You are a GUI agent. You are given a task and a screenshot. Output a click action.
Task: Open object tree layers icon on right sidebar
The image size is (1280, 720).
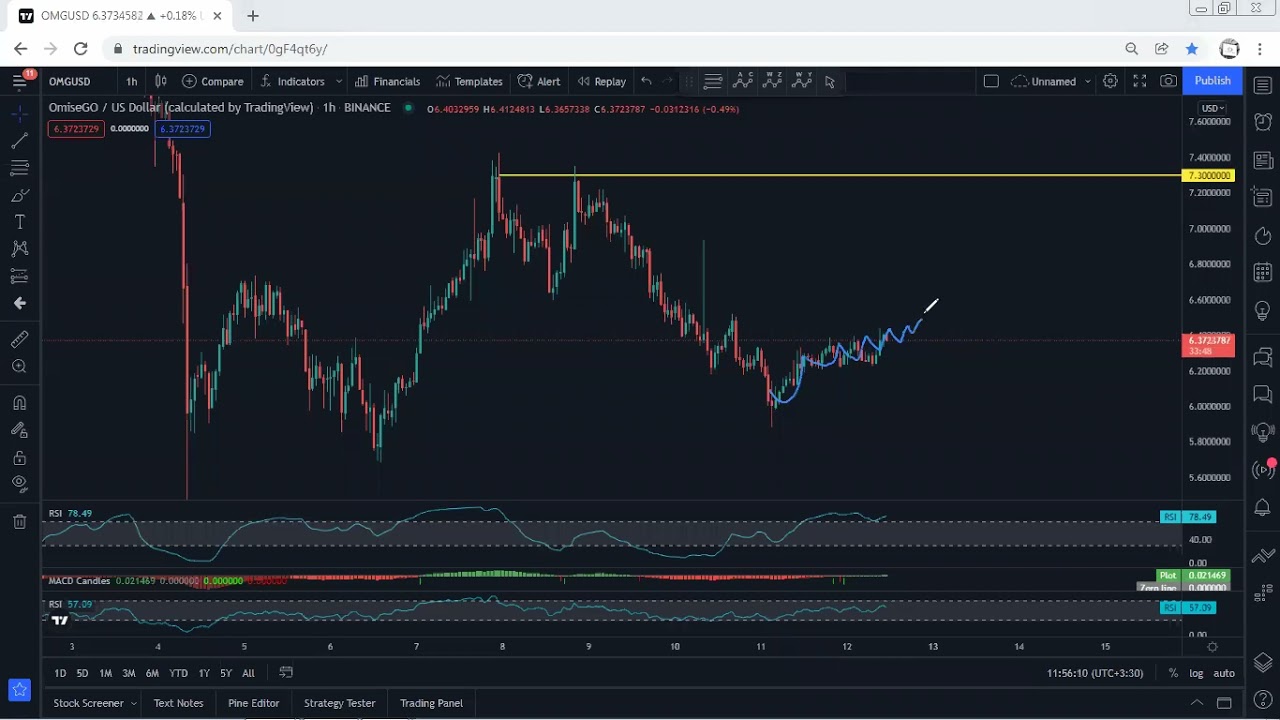(x=1262, y=663)
